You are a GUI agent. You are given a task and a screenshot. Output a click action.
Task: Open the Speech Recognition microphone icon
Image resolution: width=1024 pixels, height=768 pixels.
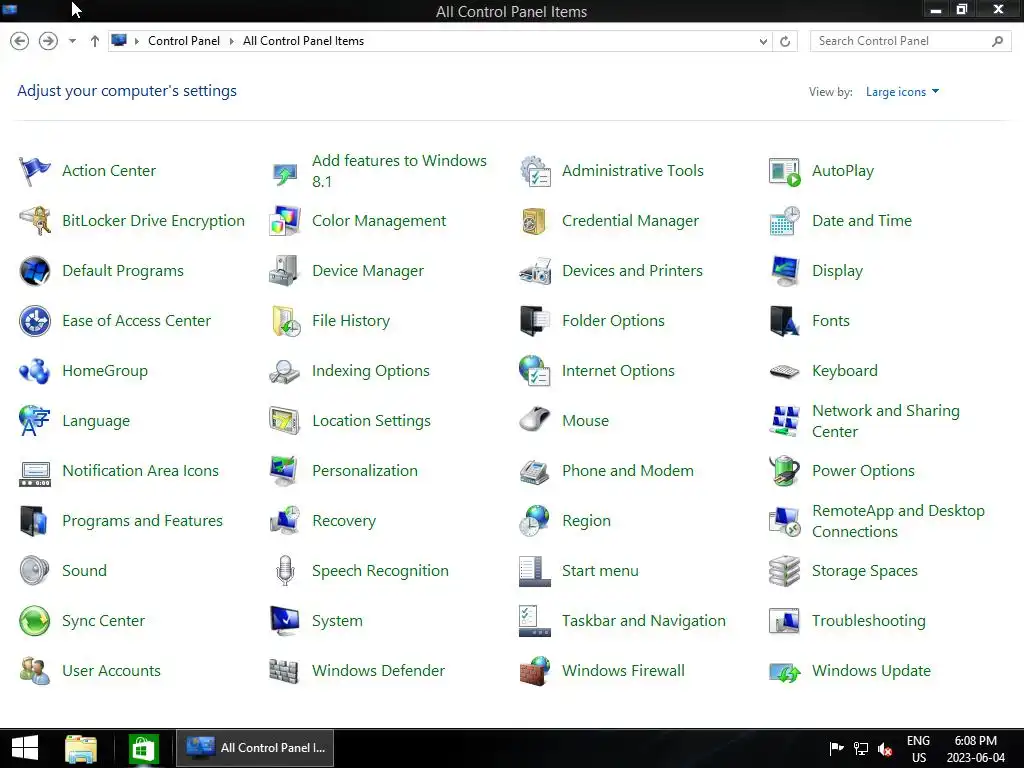pos(285,571)
